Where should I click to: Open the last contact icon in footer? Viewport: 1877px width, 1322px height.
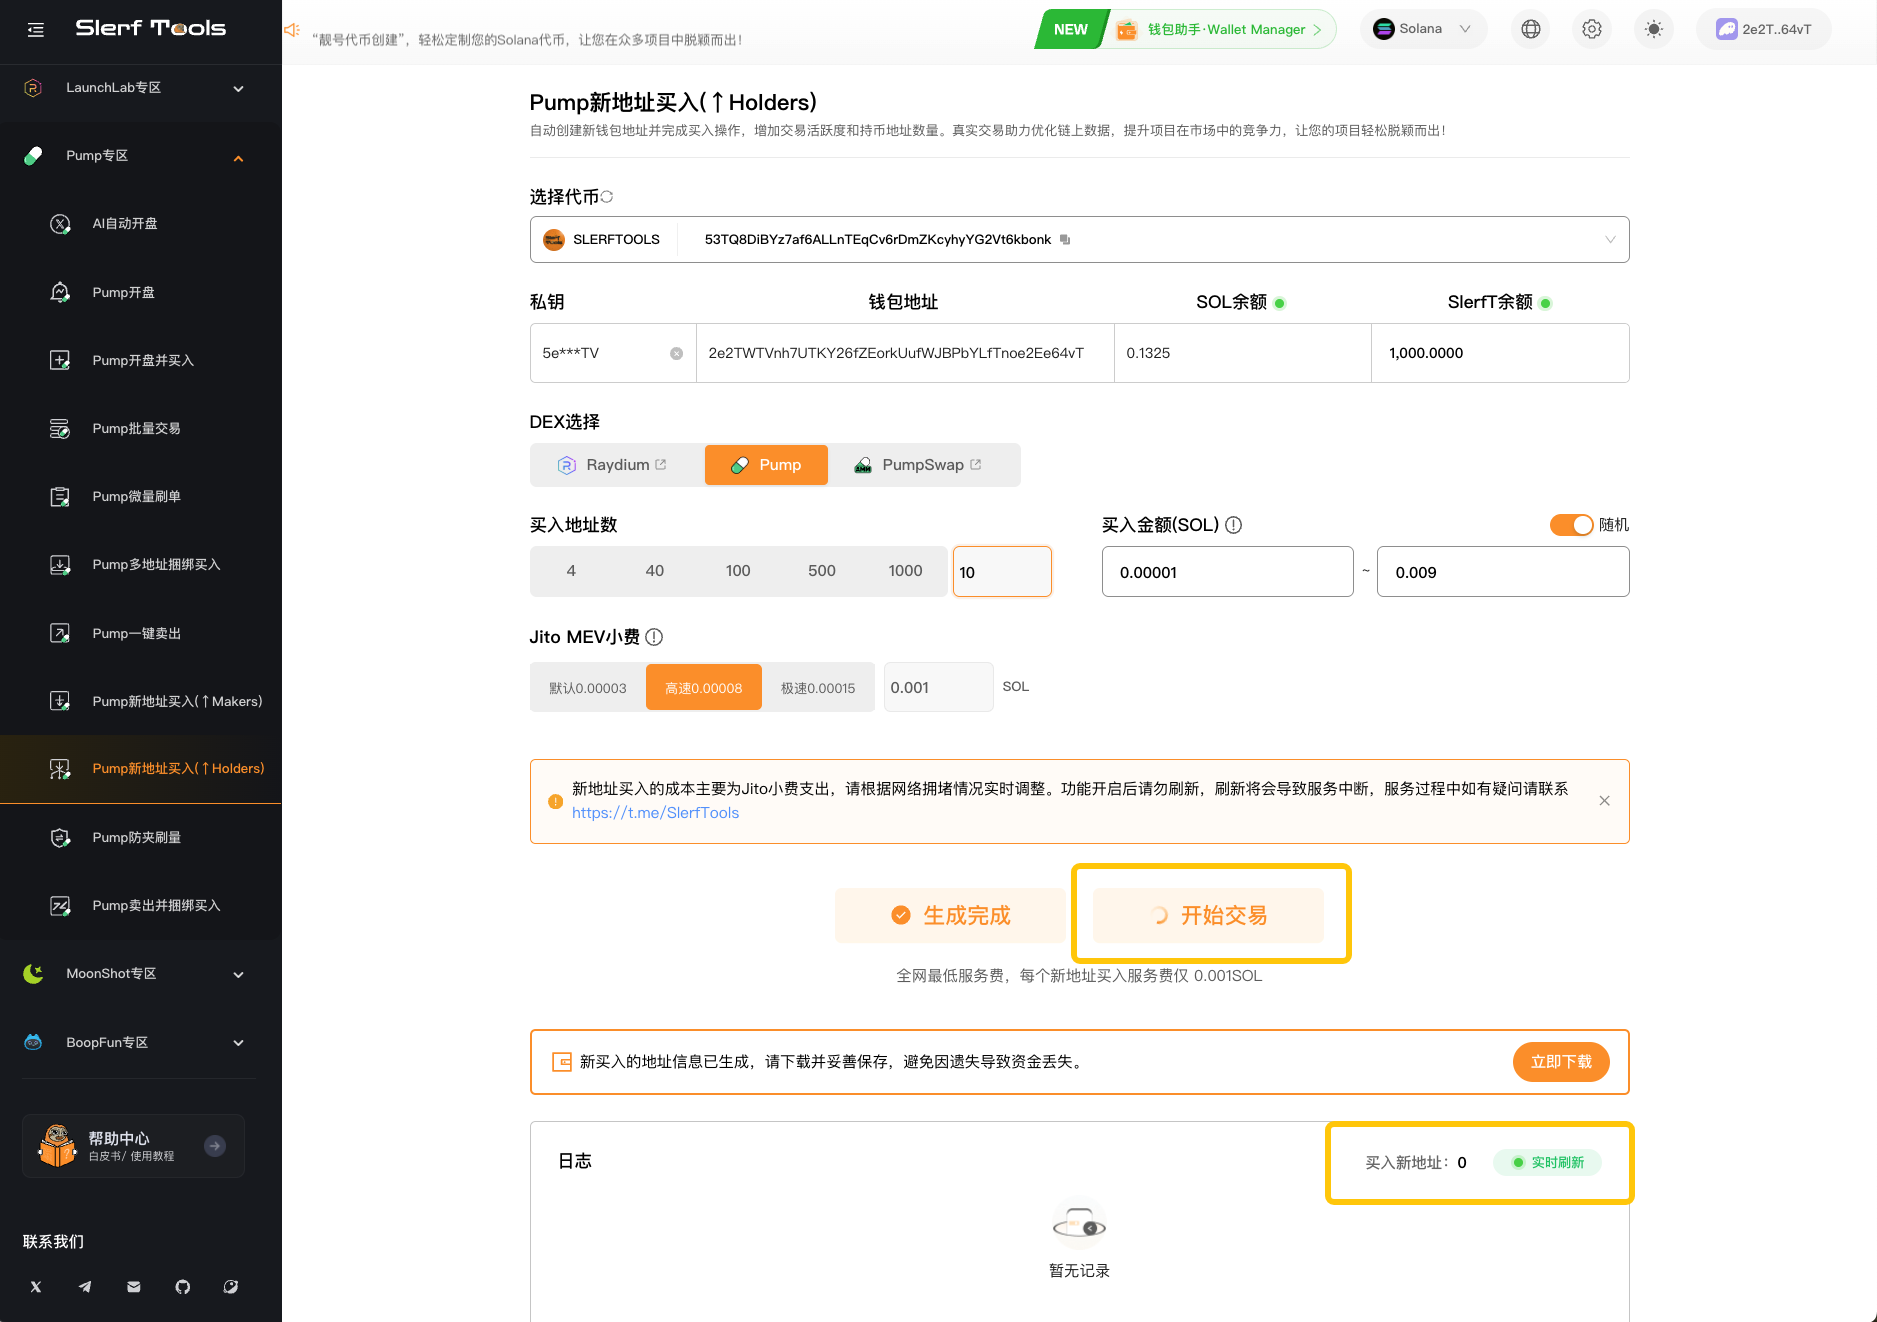(x=231, y=1287)
